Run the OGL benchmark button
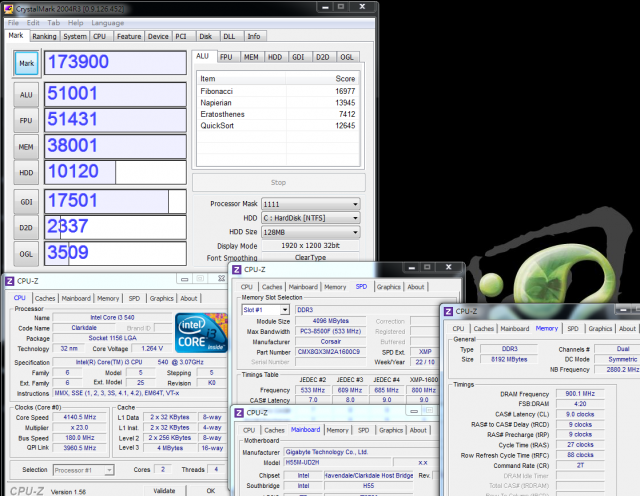The height and width of the screenshot is (496, 640). (x=26, y=254)
